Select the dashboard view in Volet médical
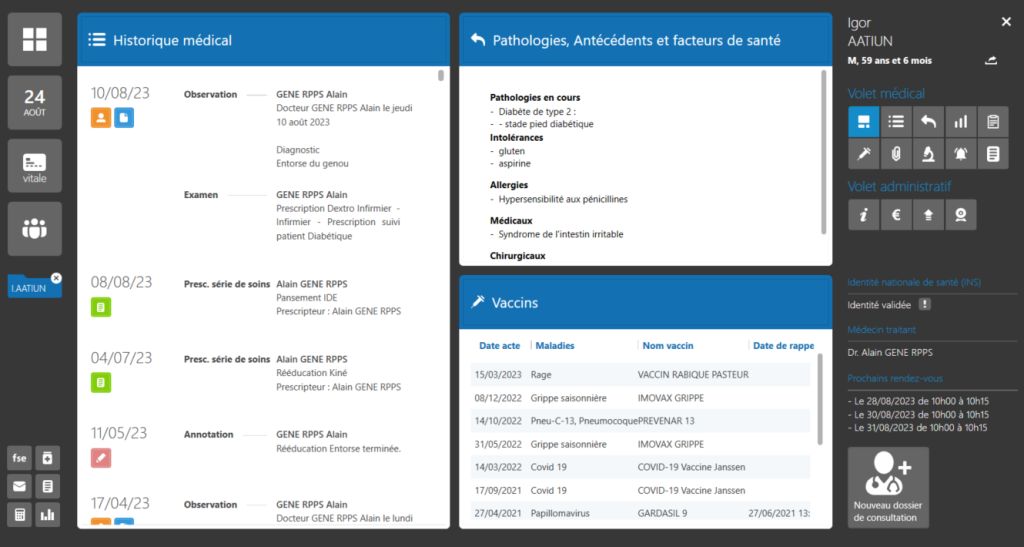 click(863, 122)
